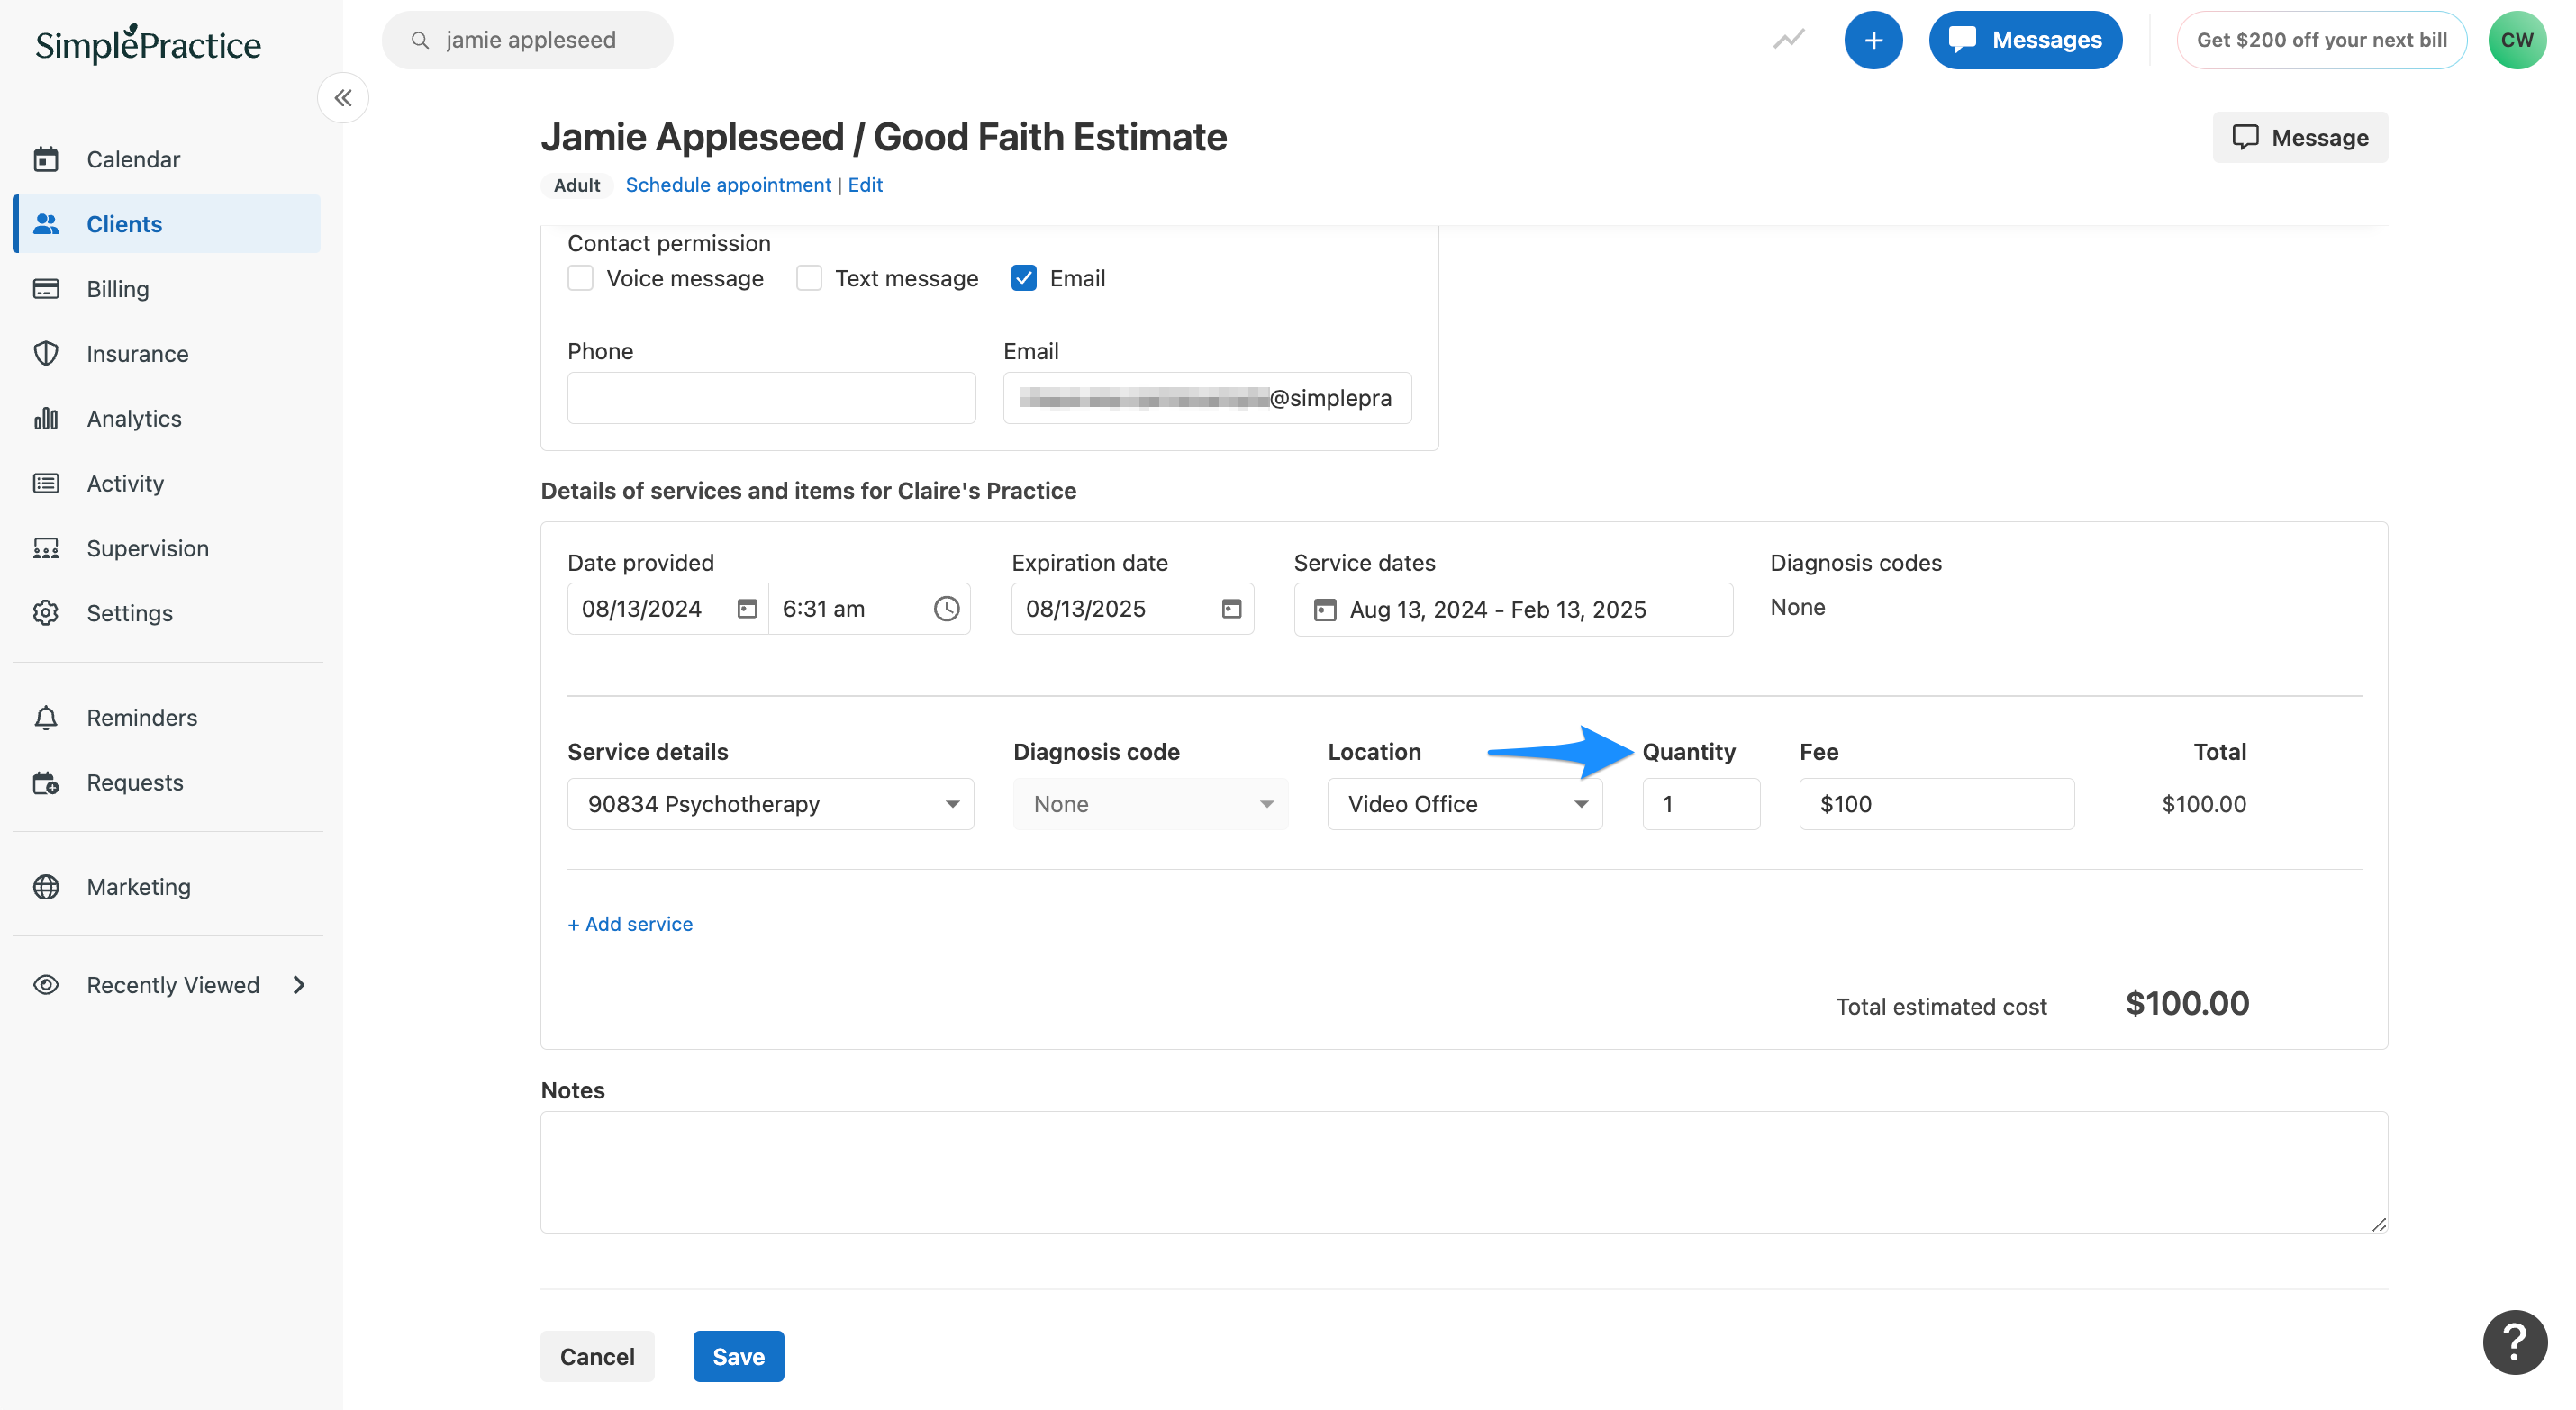Click the Cancel button
The height and width of the screenshot is (1410, 2576).
(x=597, y=1356)
